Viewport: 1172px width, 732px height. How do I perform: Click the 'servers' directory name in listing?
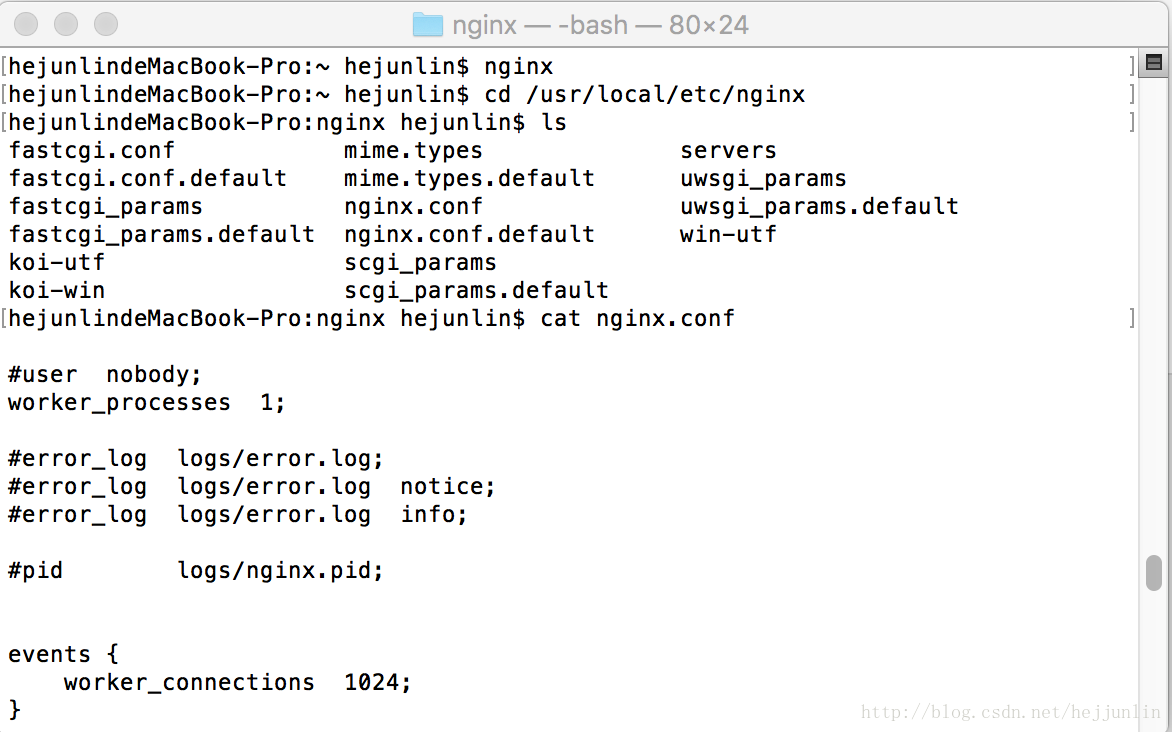pos(728,150)
